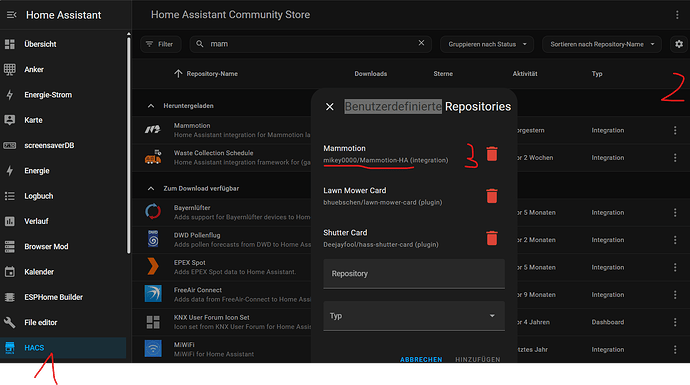Click the Browser Mod server icon
Viewport: 690px width, 385px height.
pos(10,246)
